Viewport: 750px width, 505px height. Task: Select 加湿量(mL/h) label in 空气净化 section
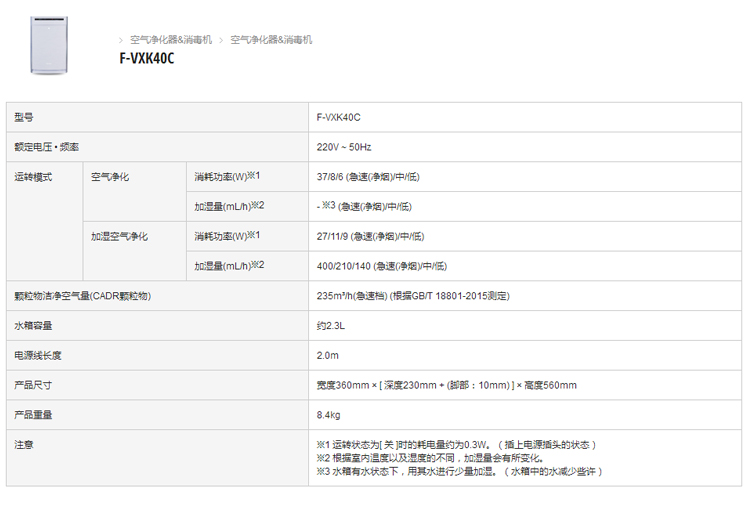[x=229, y=206]
